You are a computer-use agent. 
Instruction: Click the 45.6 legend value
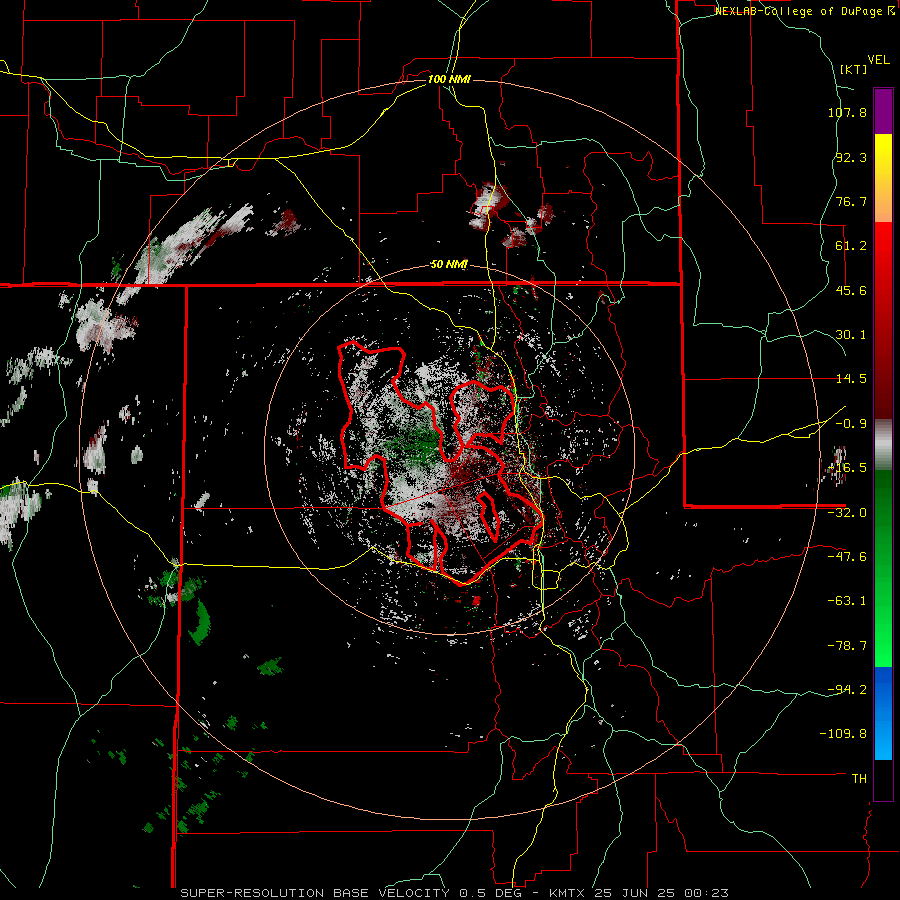(851, 290)
